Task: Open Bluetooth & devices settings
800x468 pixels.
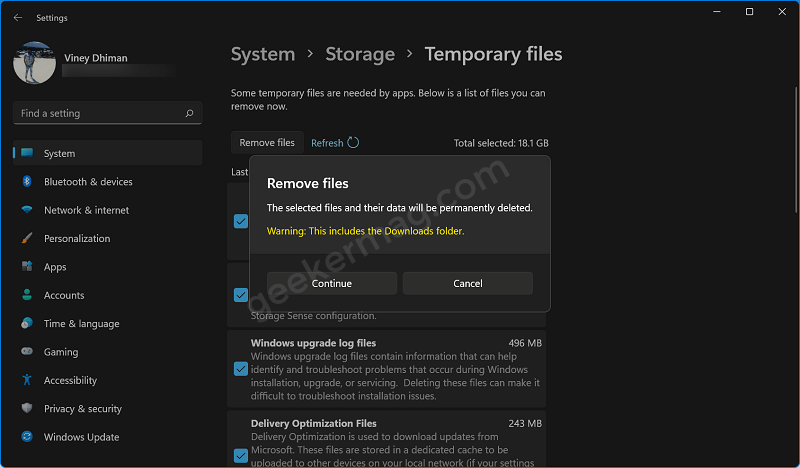Action: tap(88, 182)
